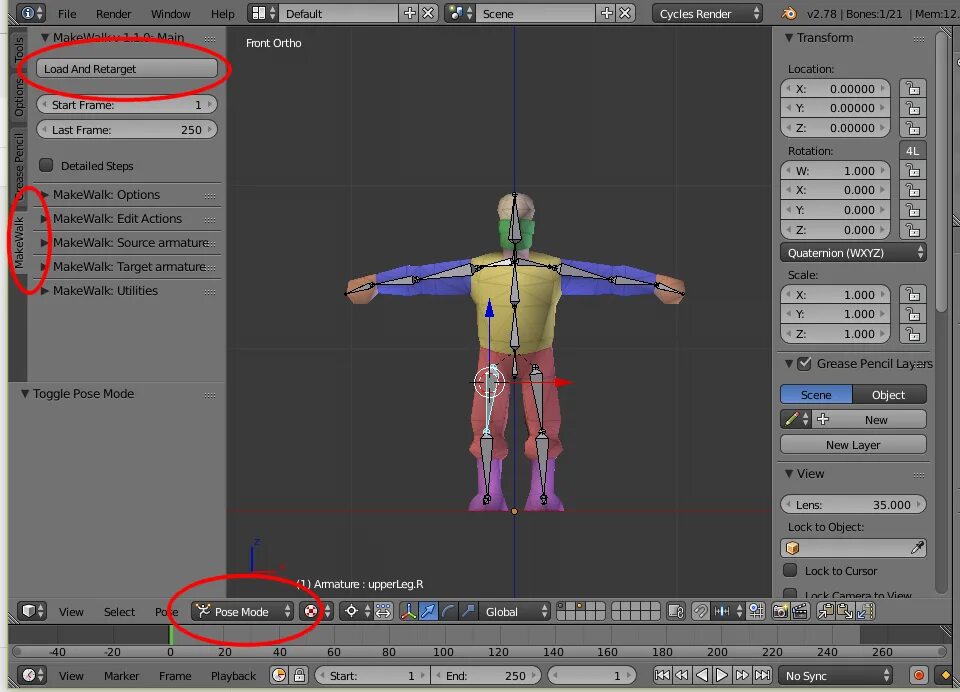Select the rotate manipulator icon

448,611
